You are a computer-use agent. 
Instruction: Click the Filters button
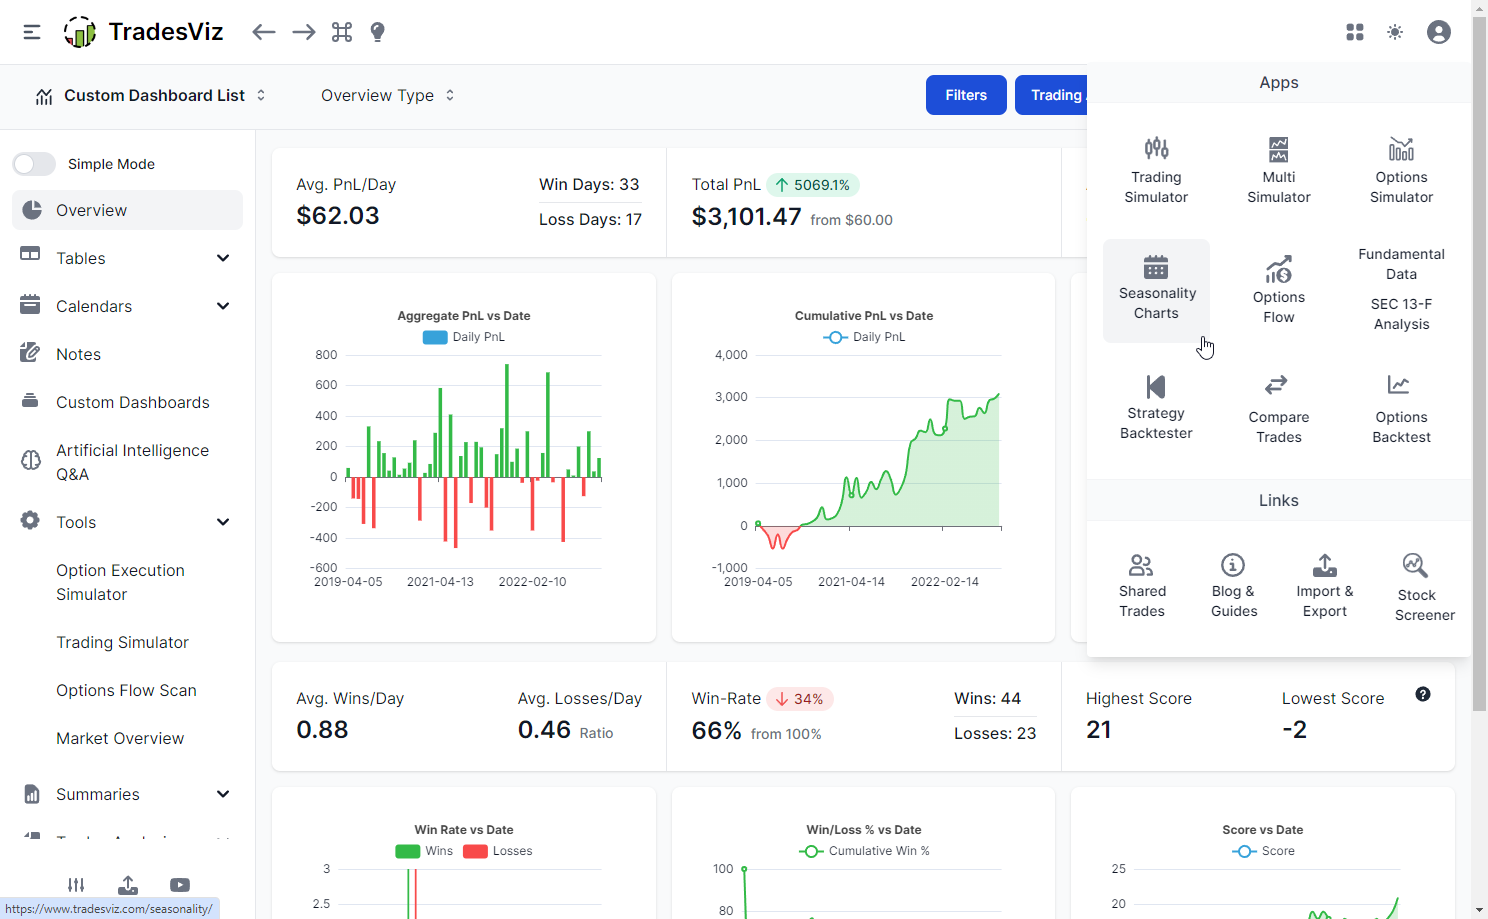(x=966, y=95)
